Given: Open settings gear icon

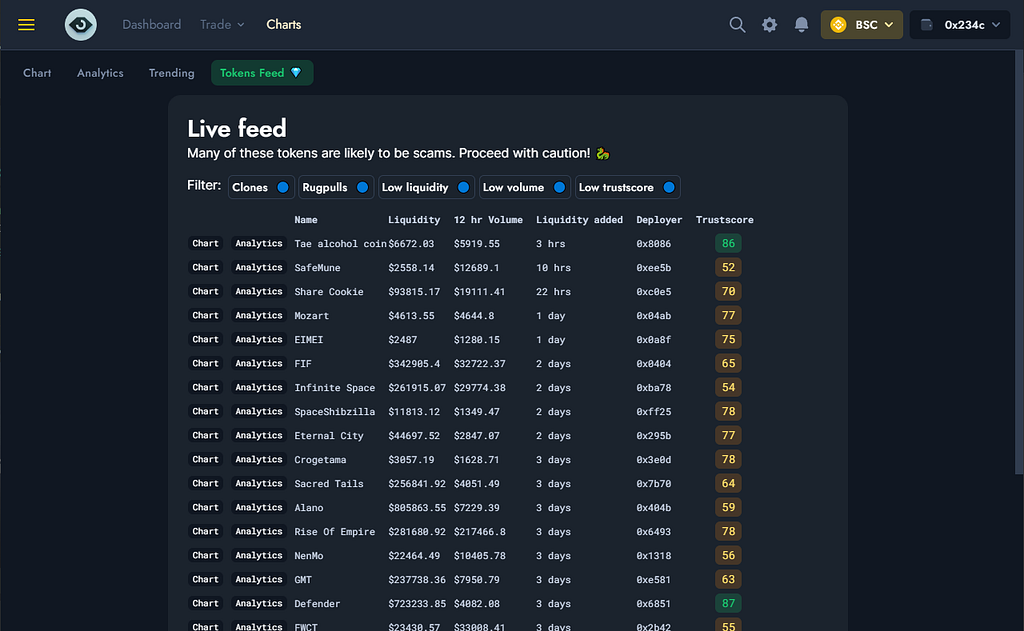Looking at the screenshot, I should [x=769, y=25].
